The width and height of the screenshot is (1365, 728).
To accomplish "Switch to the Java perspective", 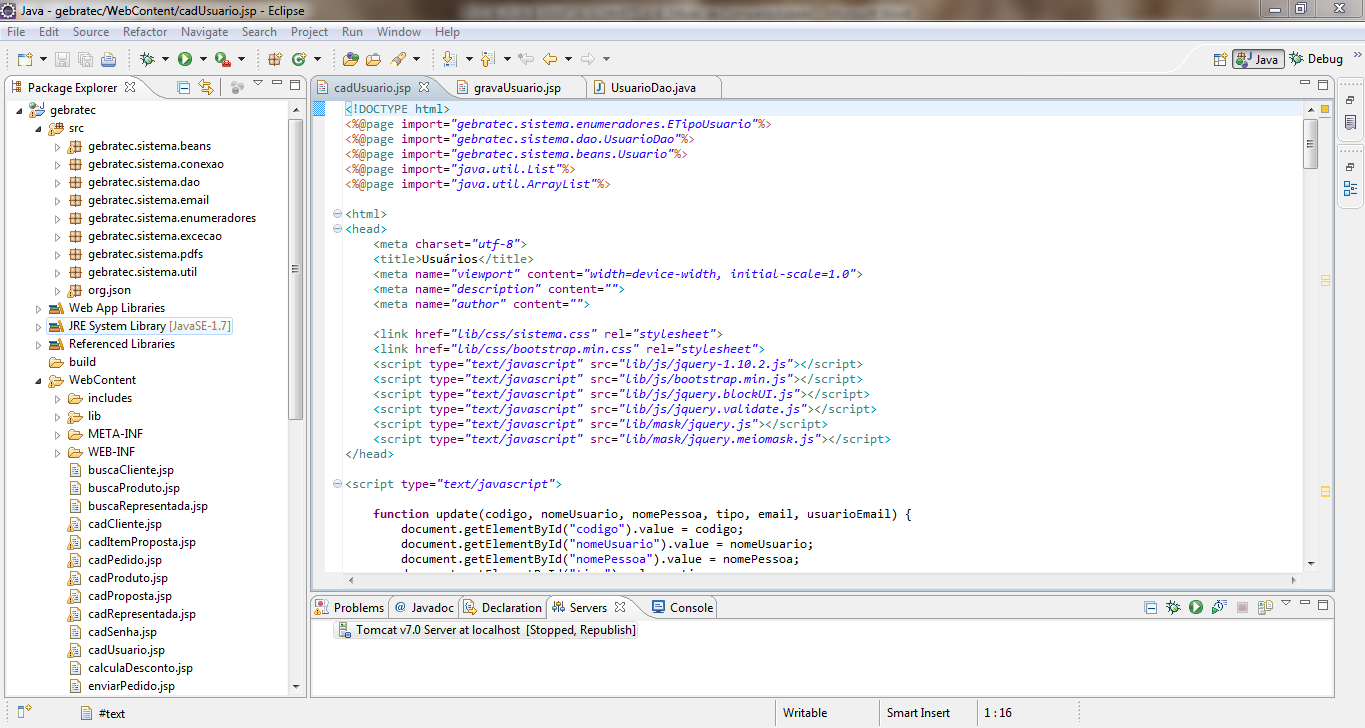I will [x=1258, y=59].
